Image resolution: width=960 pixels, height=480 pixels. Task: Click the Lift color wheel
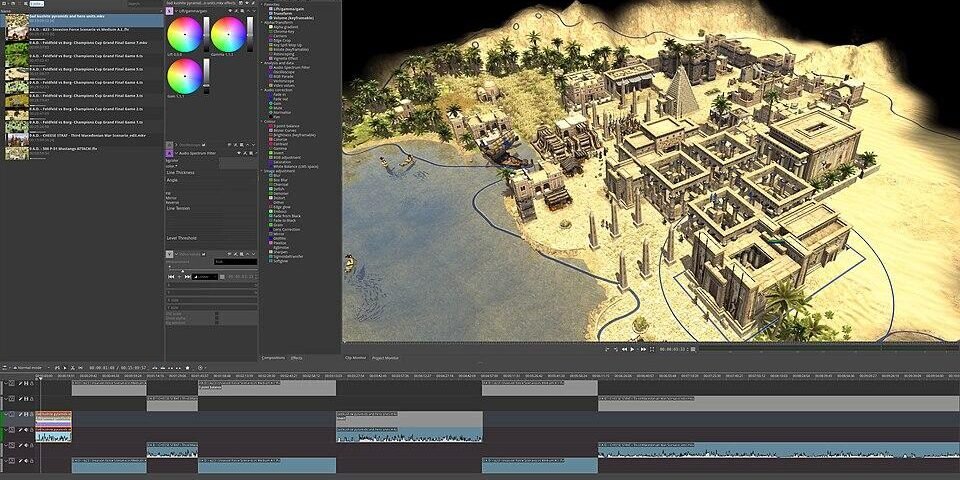[183, 35]
